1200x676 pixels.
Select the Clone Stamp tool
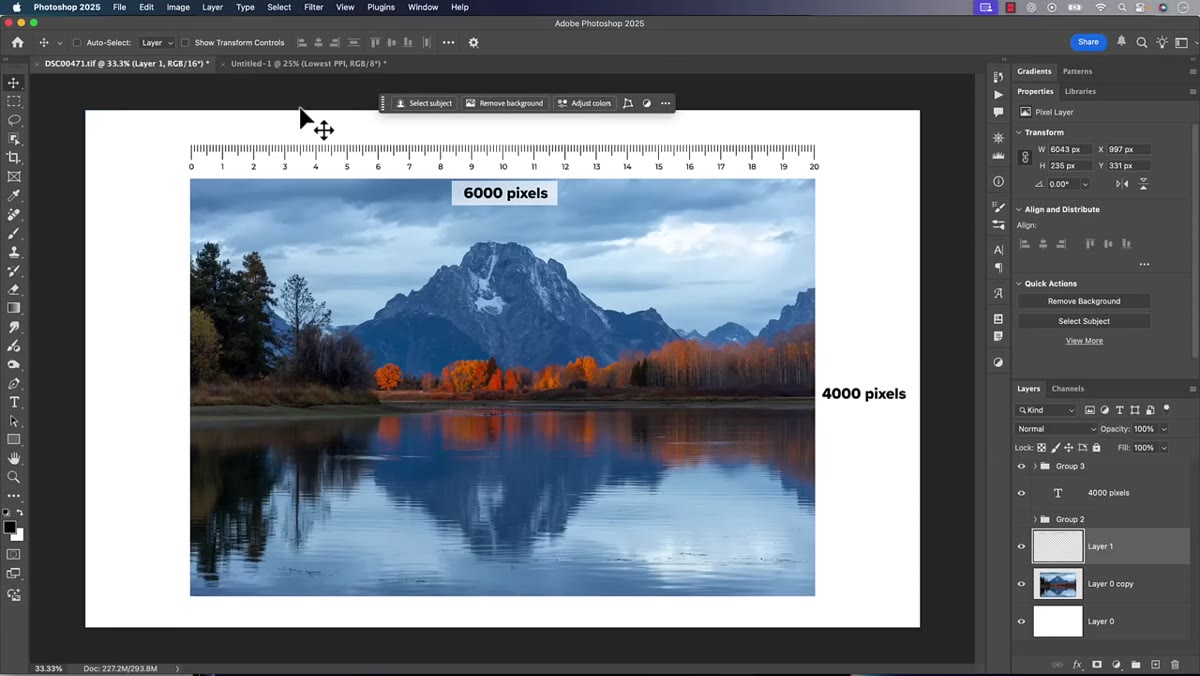coord(14,252)
